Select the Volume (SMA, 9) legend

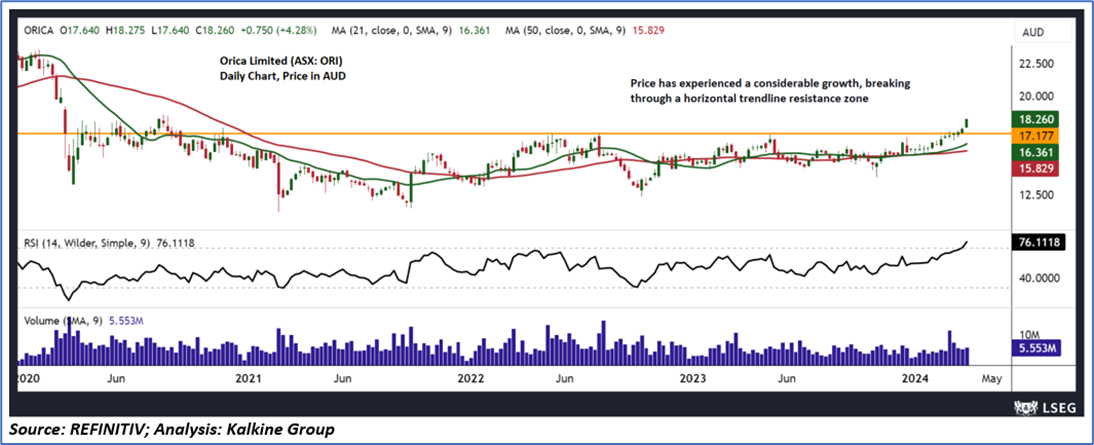[86, 321]
